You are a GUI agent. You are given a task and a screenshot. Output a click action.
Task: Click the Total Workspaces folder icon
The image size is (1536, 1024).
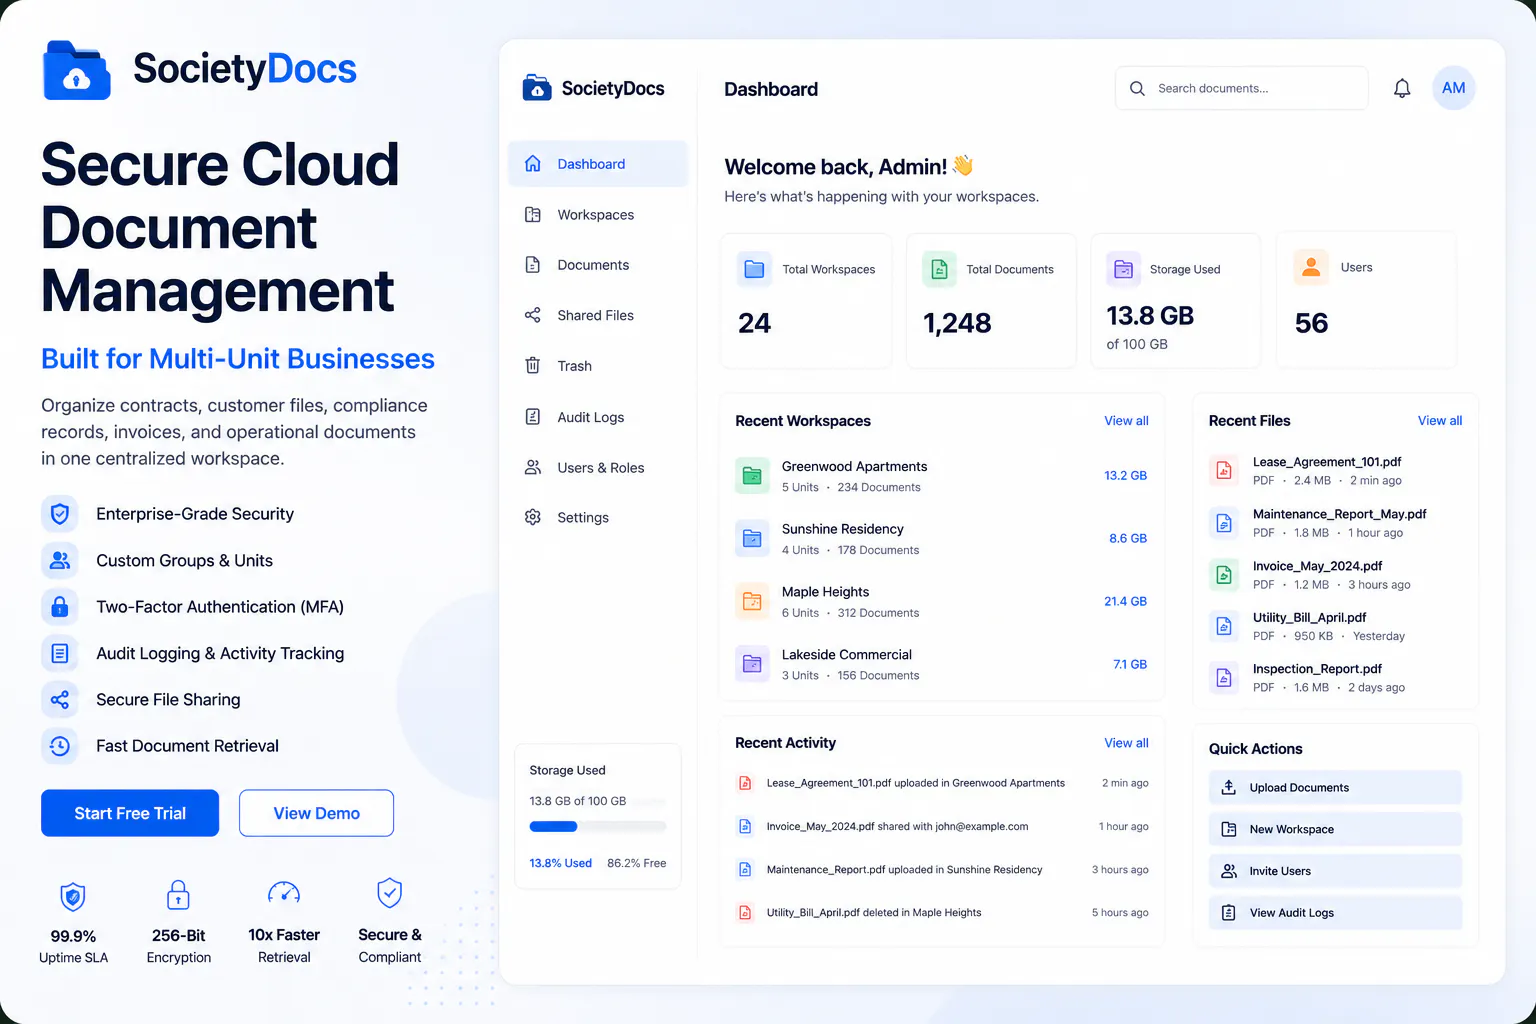754,269
